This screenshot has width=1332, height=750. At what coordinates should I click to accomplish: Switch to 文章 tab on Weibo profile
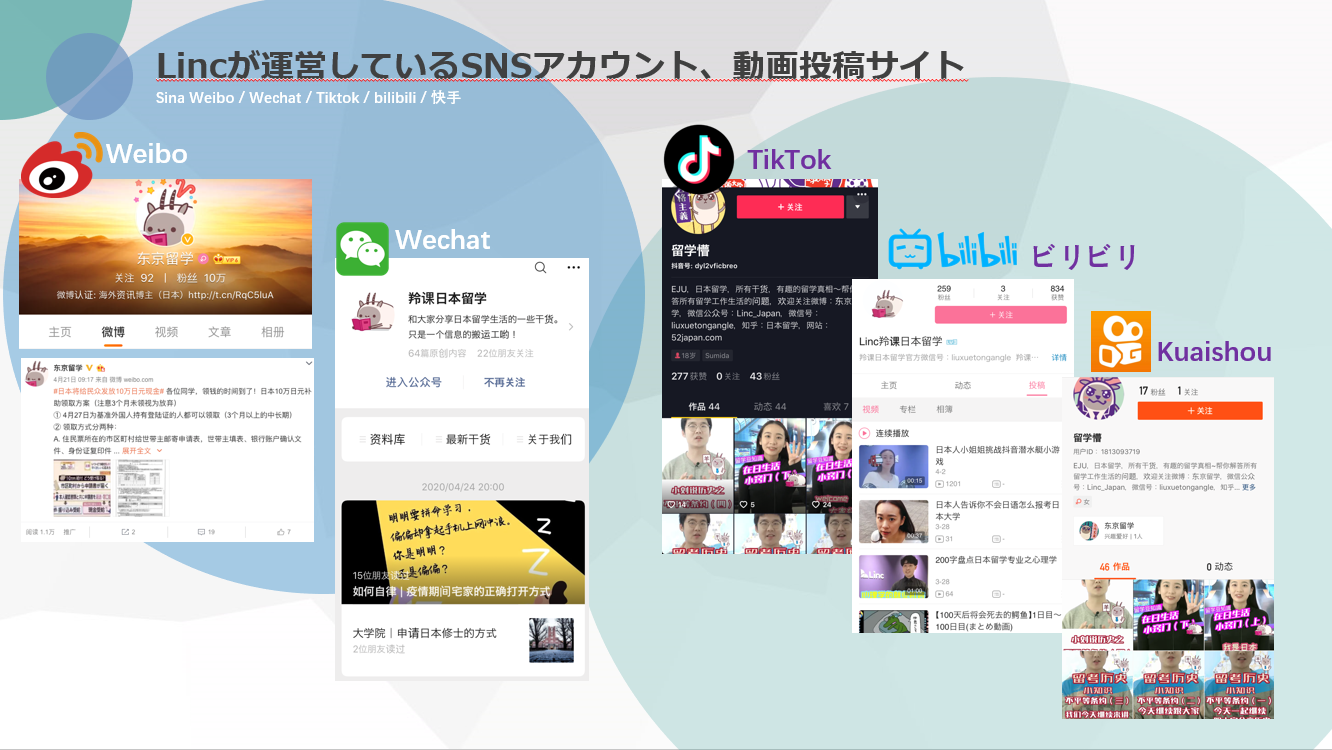219,332
